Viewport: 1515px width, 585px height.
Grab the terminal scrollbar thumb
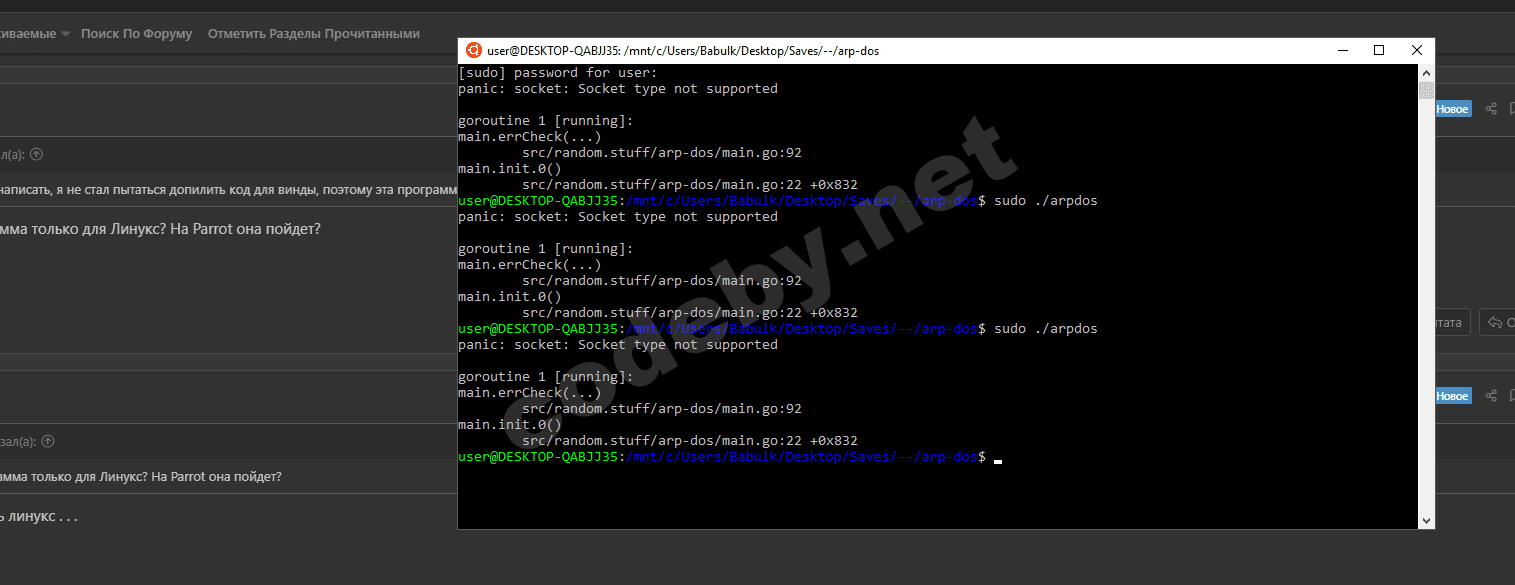[x=1426, y=91]
